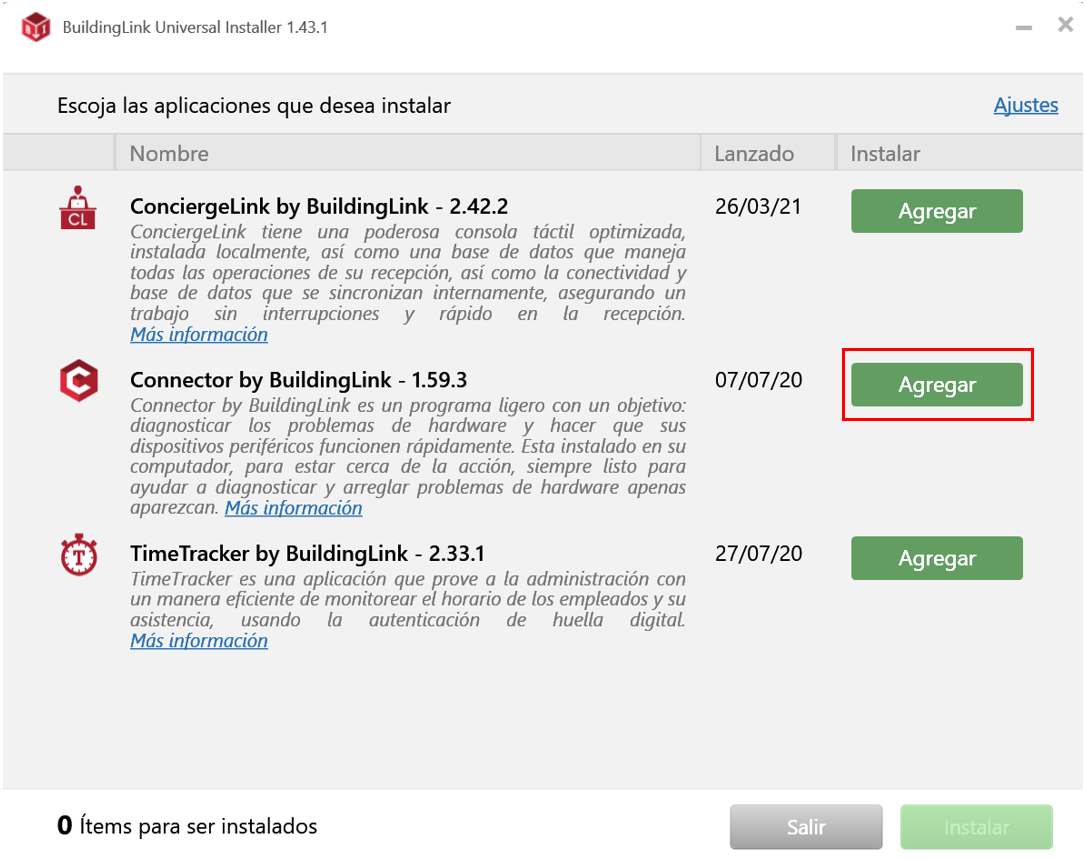Image resolution: width=1086 pixels, height=859 pixels.
Task: Add Connector with its Agregar button
Action: [x=936, y=384]
